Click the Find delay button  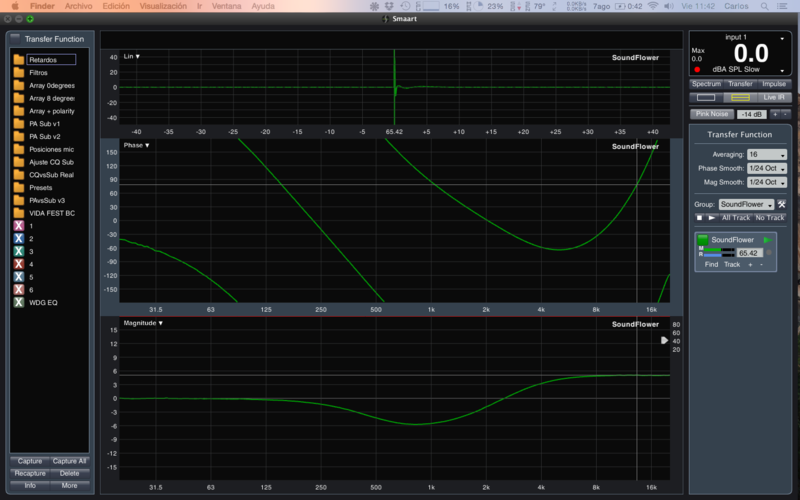711,264
